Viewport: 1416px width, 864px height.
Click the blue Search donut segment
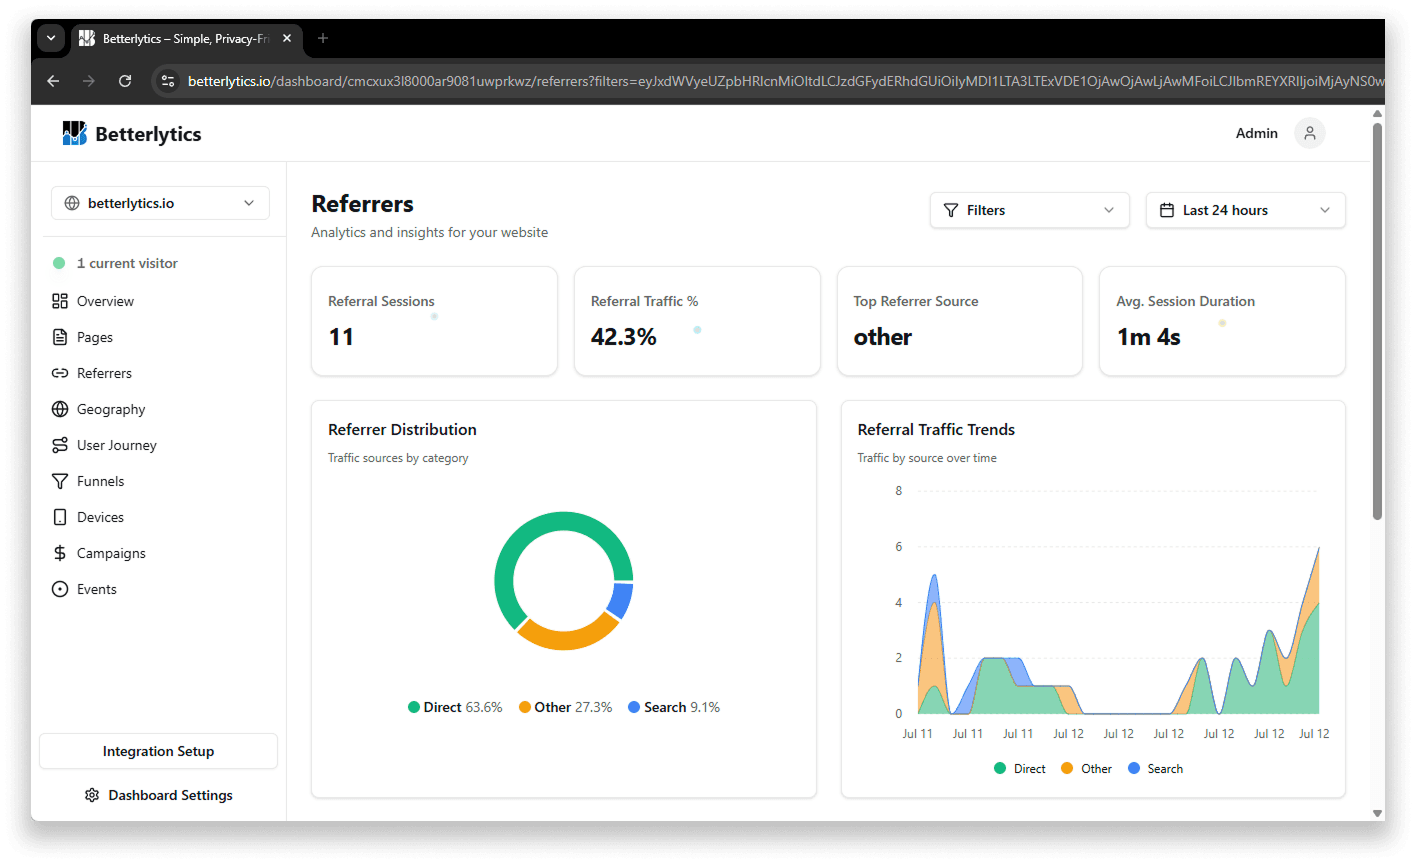(x=620, y=600)
